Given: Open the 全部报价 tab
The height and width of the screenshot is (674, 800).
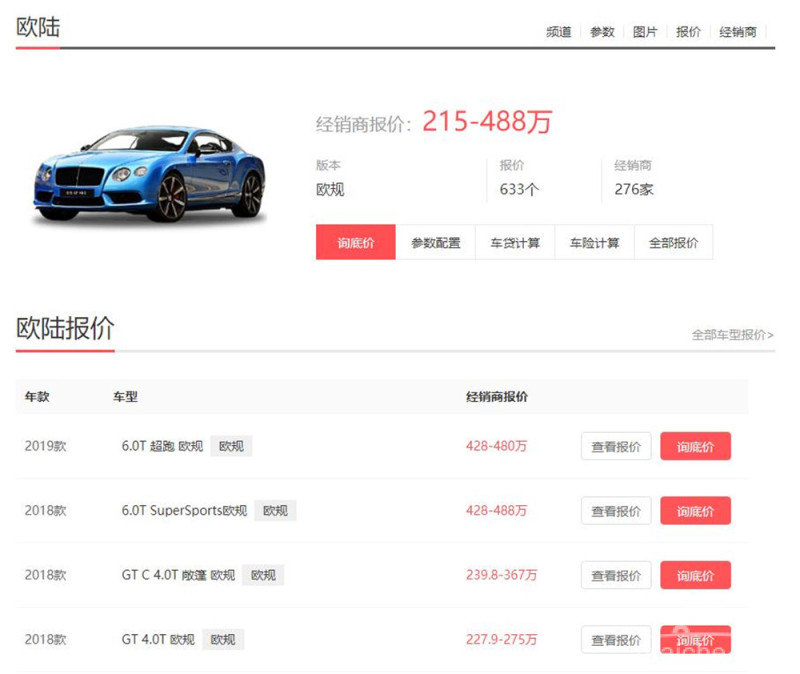Looking at the screenshot, I should 674,243.
